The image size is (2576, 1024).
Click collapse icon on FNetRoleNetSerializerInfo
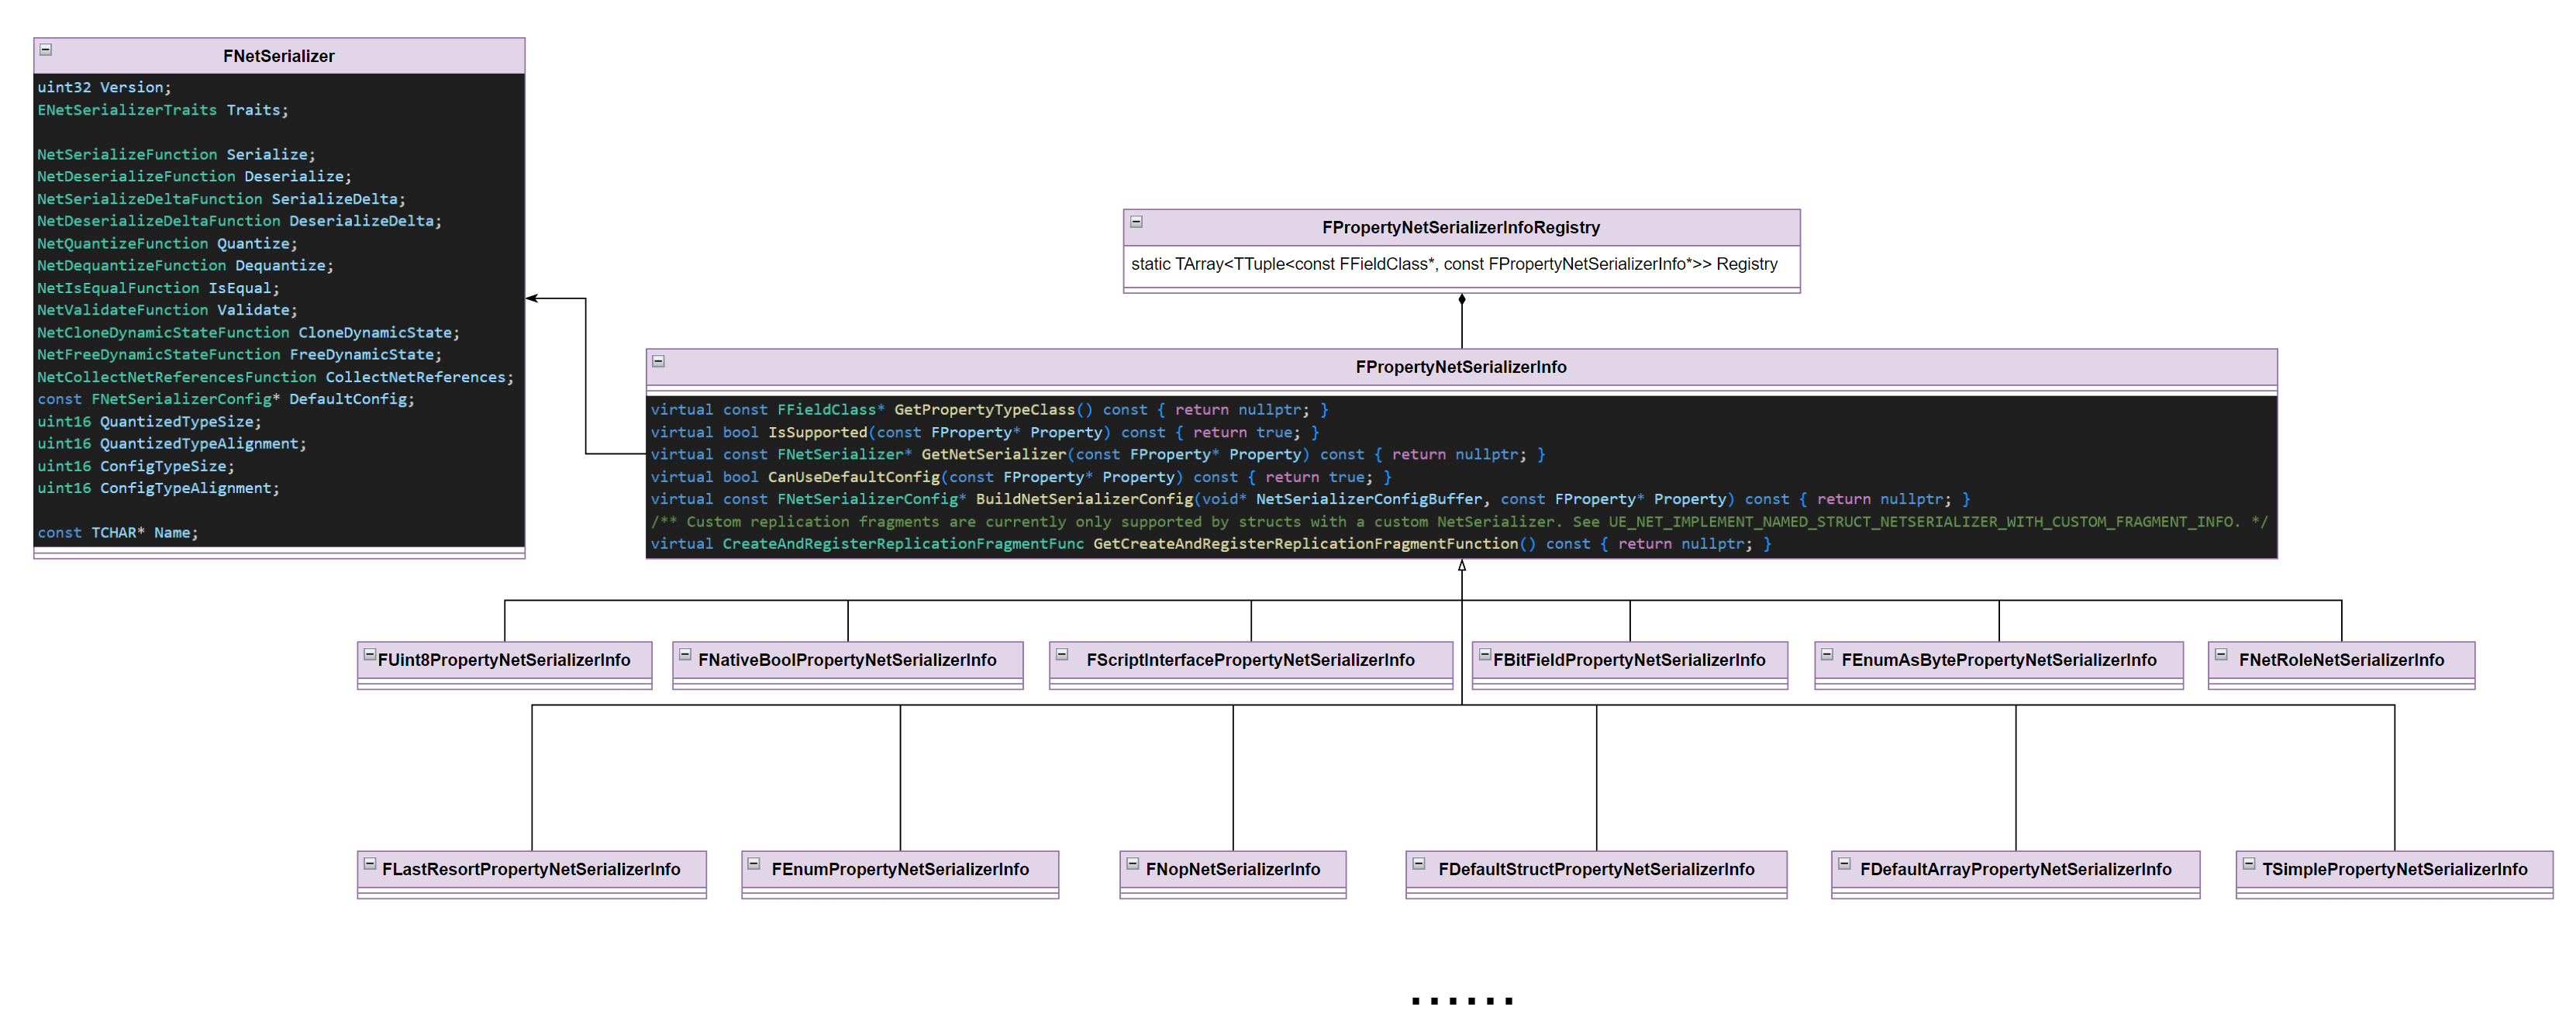tap(2221, 655)
